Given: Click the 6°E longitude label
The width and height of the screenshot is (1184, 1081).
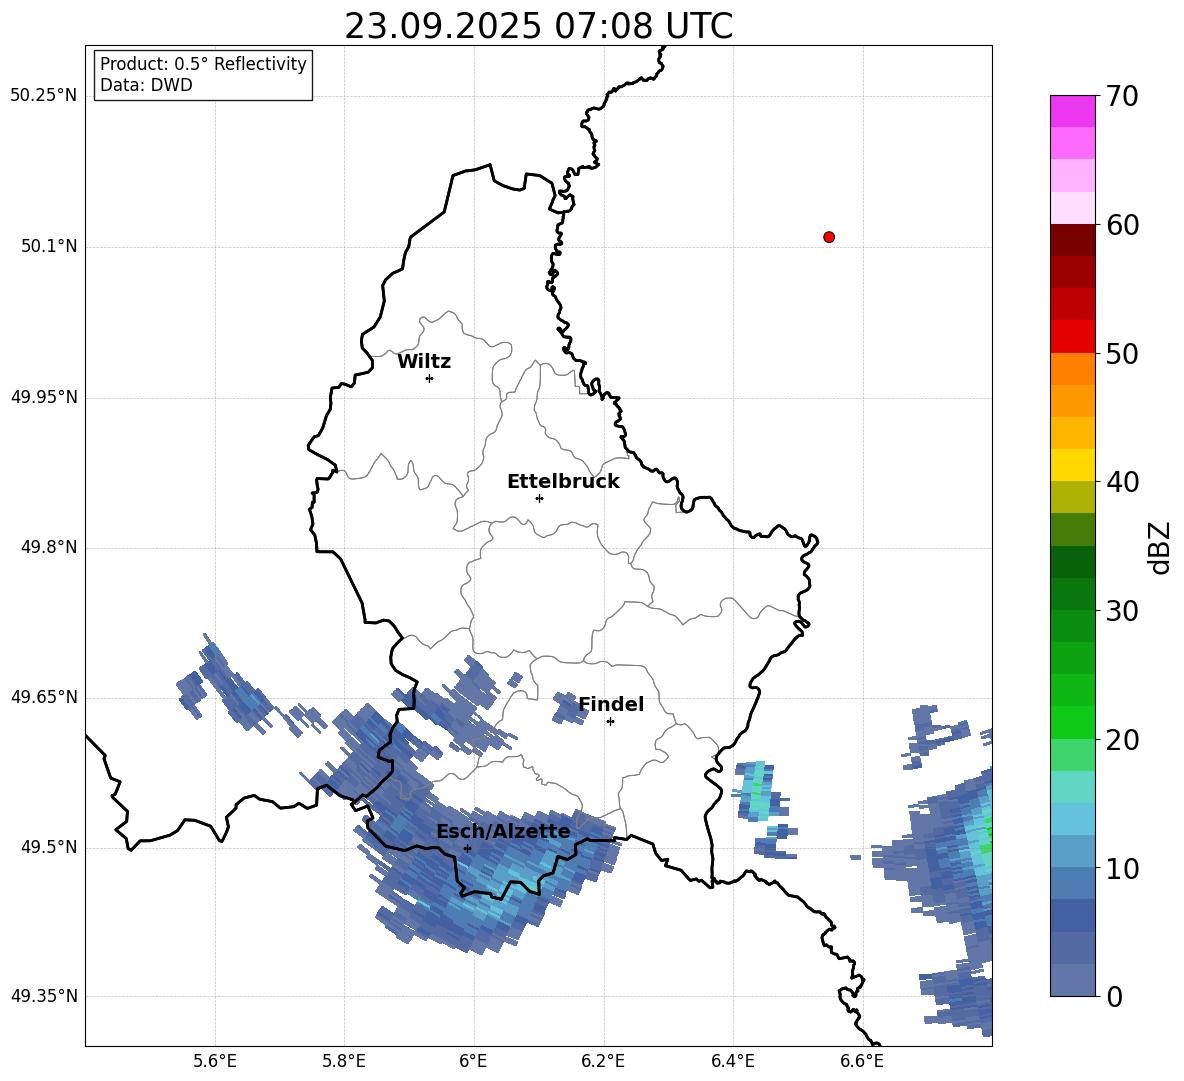Looking at the screenshot, I should pyautogui.click(x=473, y=1061).
